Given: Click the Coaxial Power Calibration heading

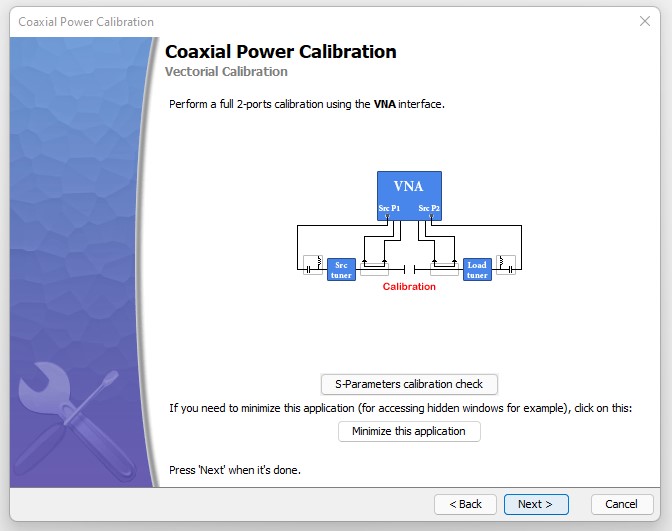Looking at the screenshot, I should (x=281, y=51).
